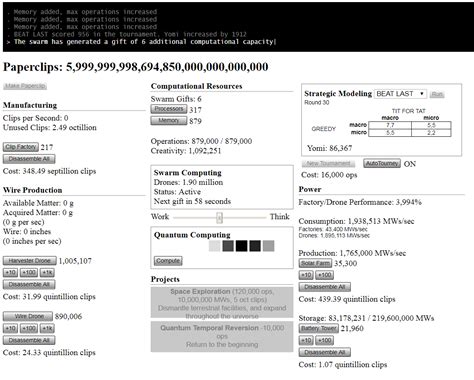Click Unused Clips: 2.49 octillion text

click(50, 128)
